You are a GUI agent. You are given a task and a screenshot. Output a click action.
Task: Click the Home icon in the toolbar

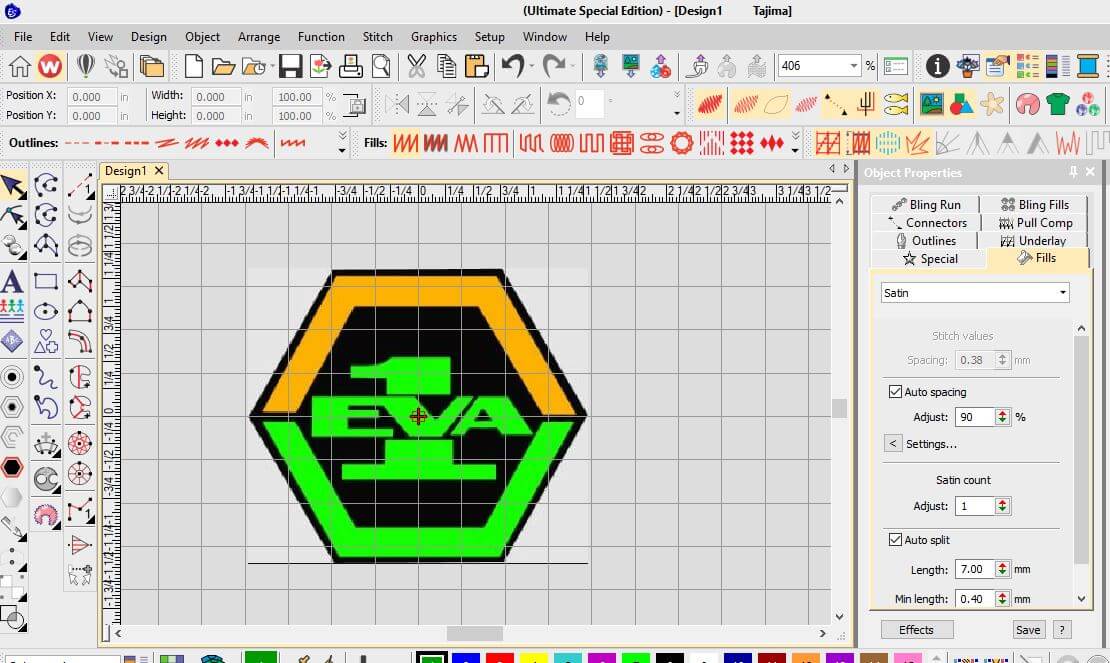coord(19,67)
